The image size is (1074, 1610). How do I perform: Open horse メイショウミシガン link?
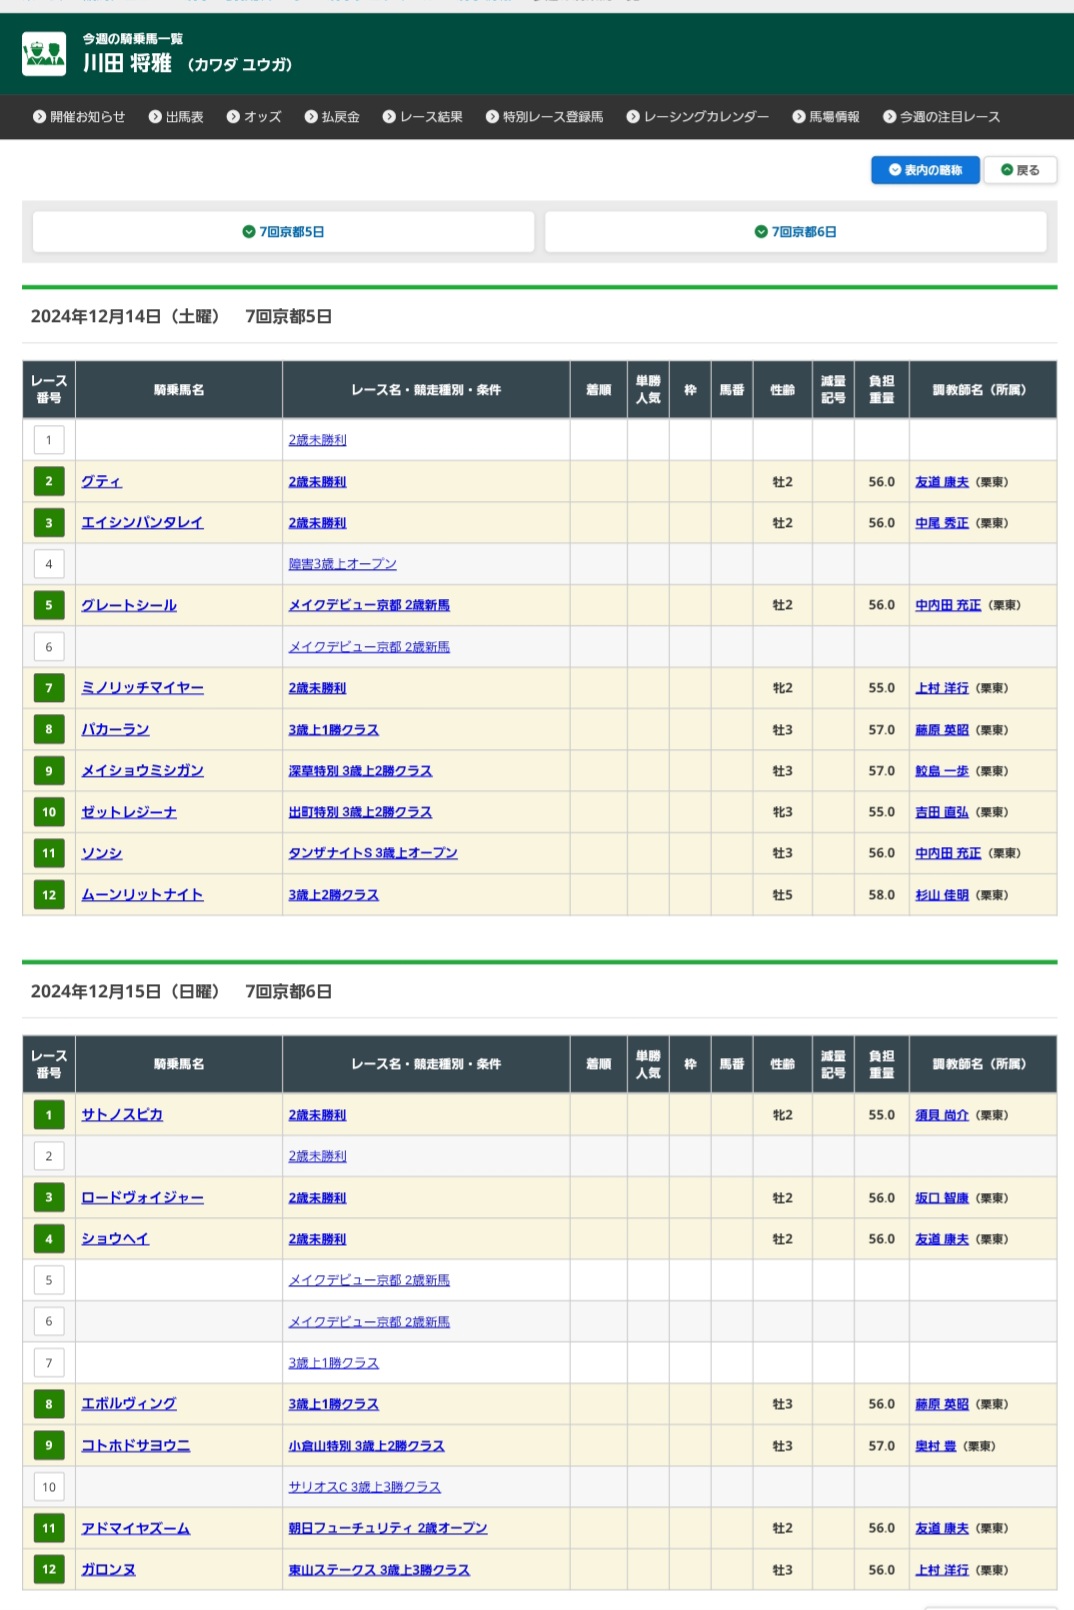[142, 771]
